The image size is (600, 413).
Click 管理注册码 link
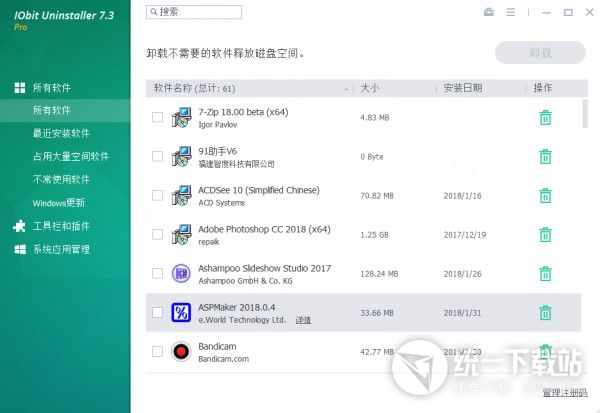tap(565, 392)
